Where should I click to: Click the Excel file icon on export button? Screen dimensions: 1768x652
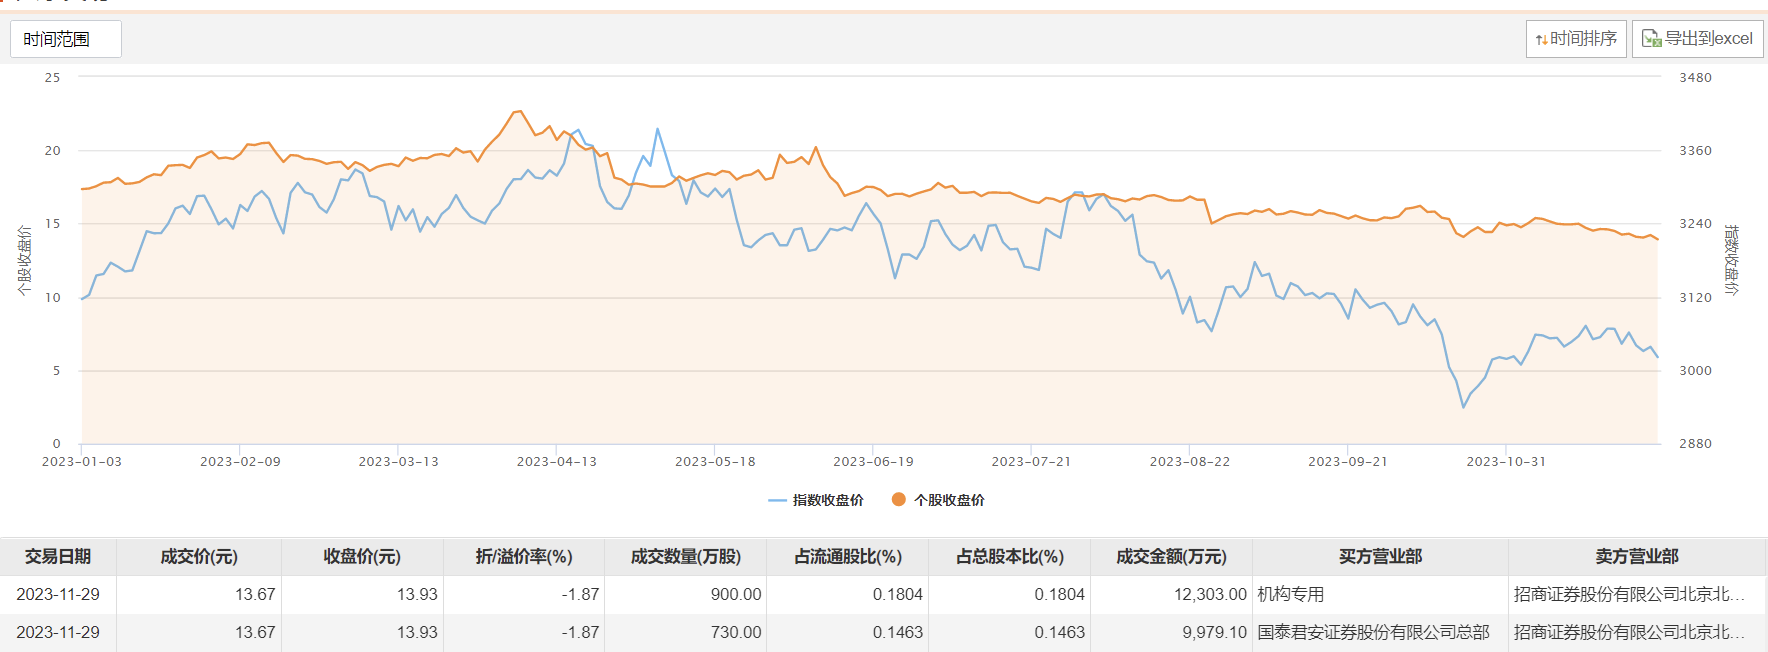[1651, 39]
